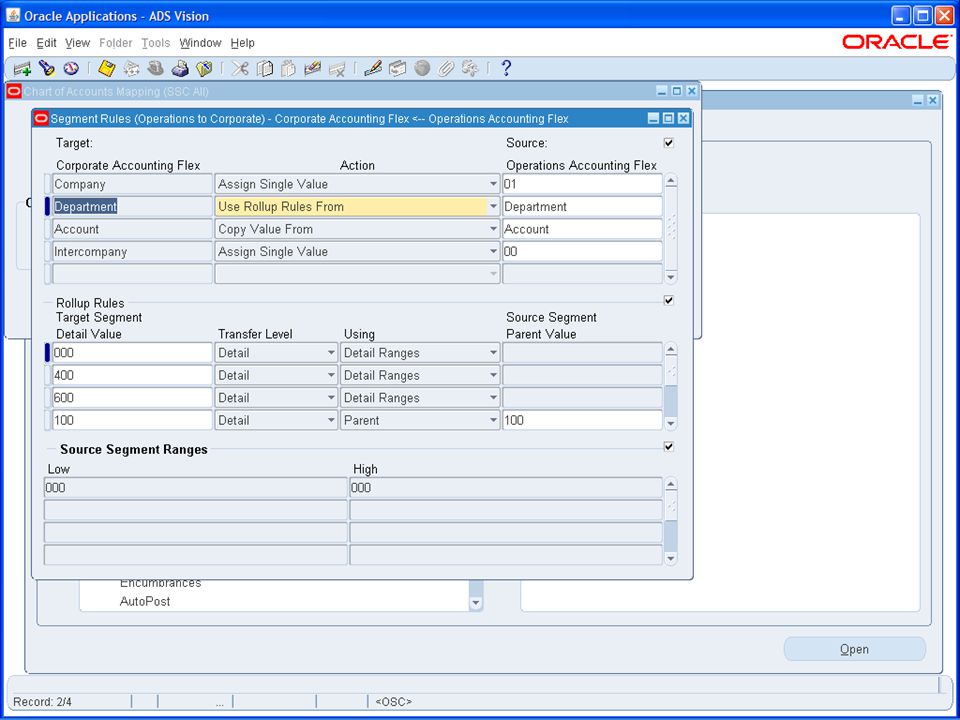Select AutoPost in the Navigator list
The width and height of the screenshot is (960, 720).
(x=145, y=602)
